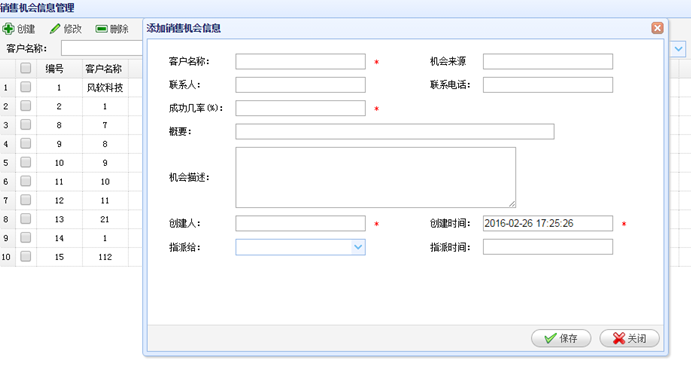Check the checkbox for row 7 编号 12
This screenshot has height=371, width=691.
click(x=26, y=200)
